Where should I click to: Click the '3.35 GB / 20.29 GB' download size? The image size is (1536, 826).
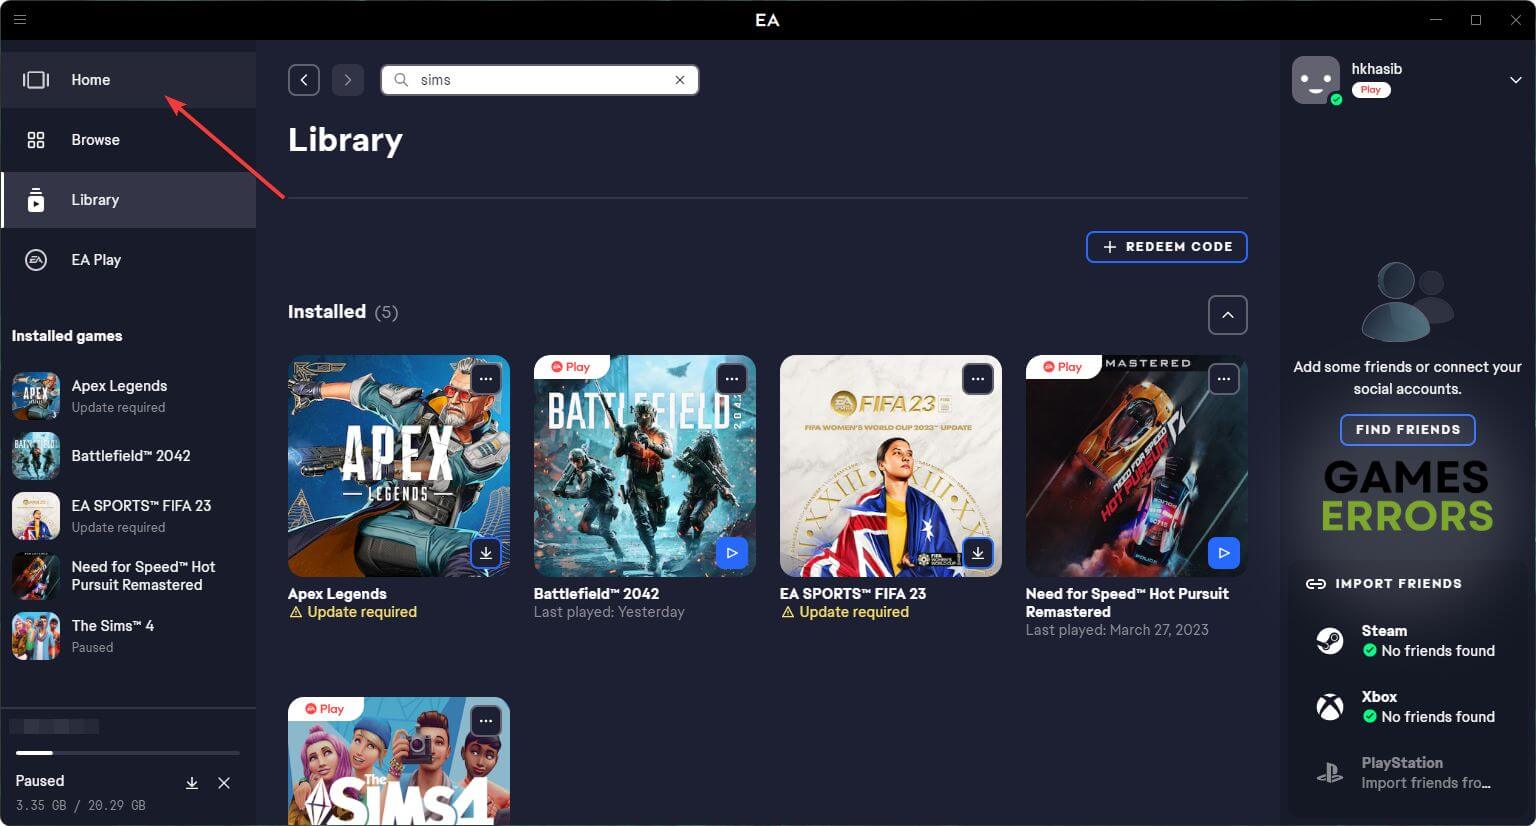pyautogui.click(x=81, y=805)
